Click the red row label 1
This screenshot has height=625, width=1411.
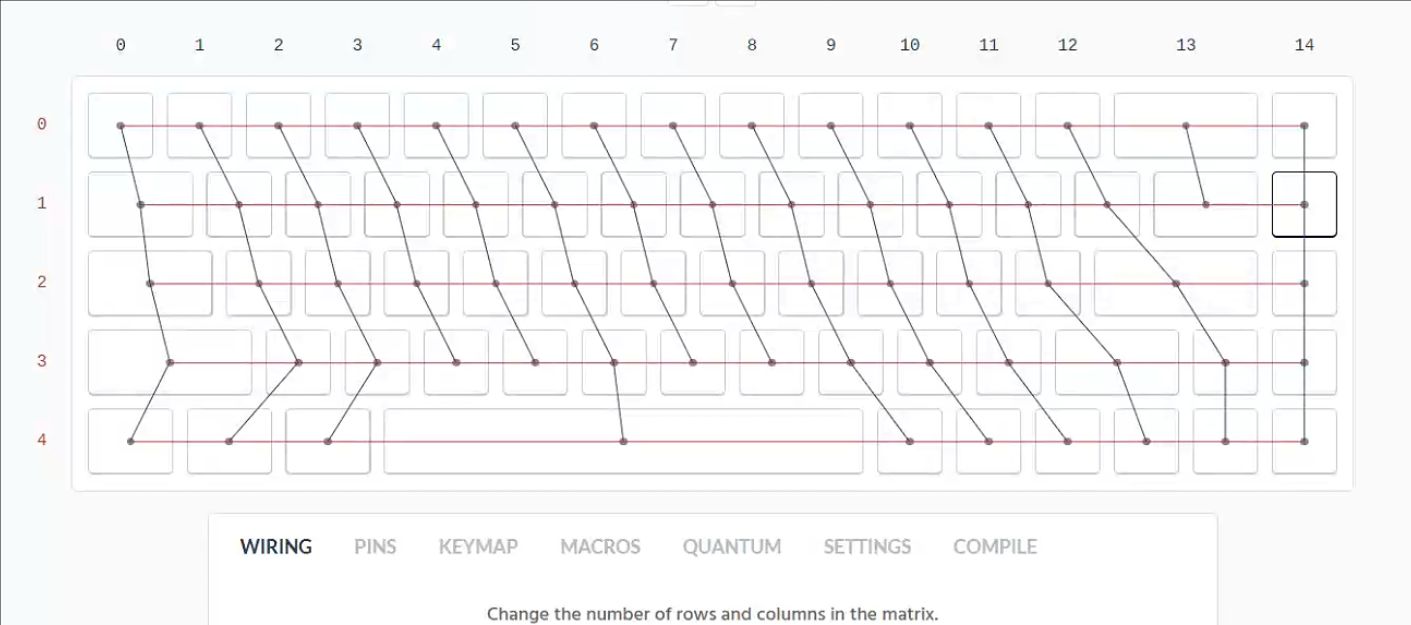41,203
